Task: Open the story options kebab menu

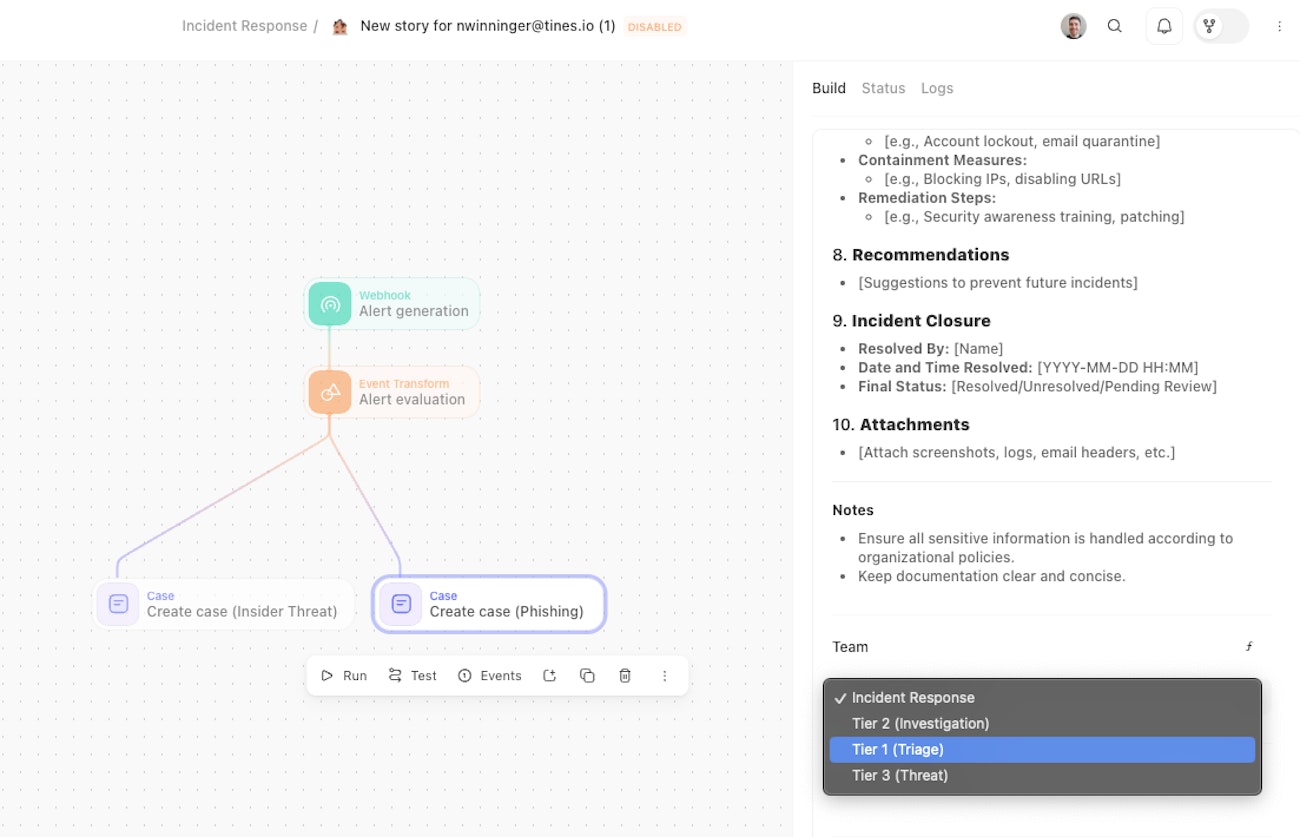Action: pyautogui.click(x=1279, y=27)
